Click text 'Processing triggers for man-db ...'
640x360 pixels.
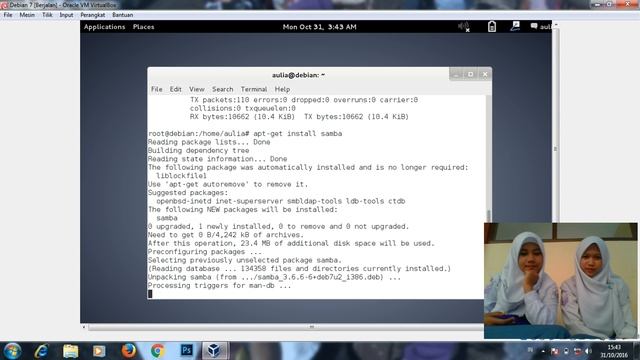tap(219, 286)
